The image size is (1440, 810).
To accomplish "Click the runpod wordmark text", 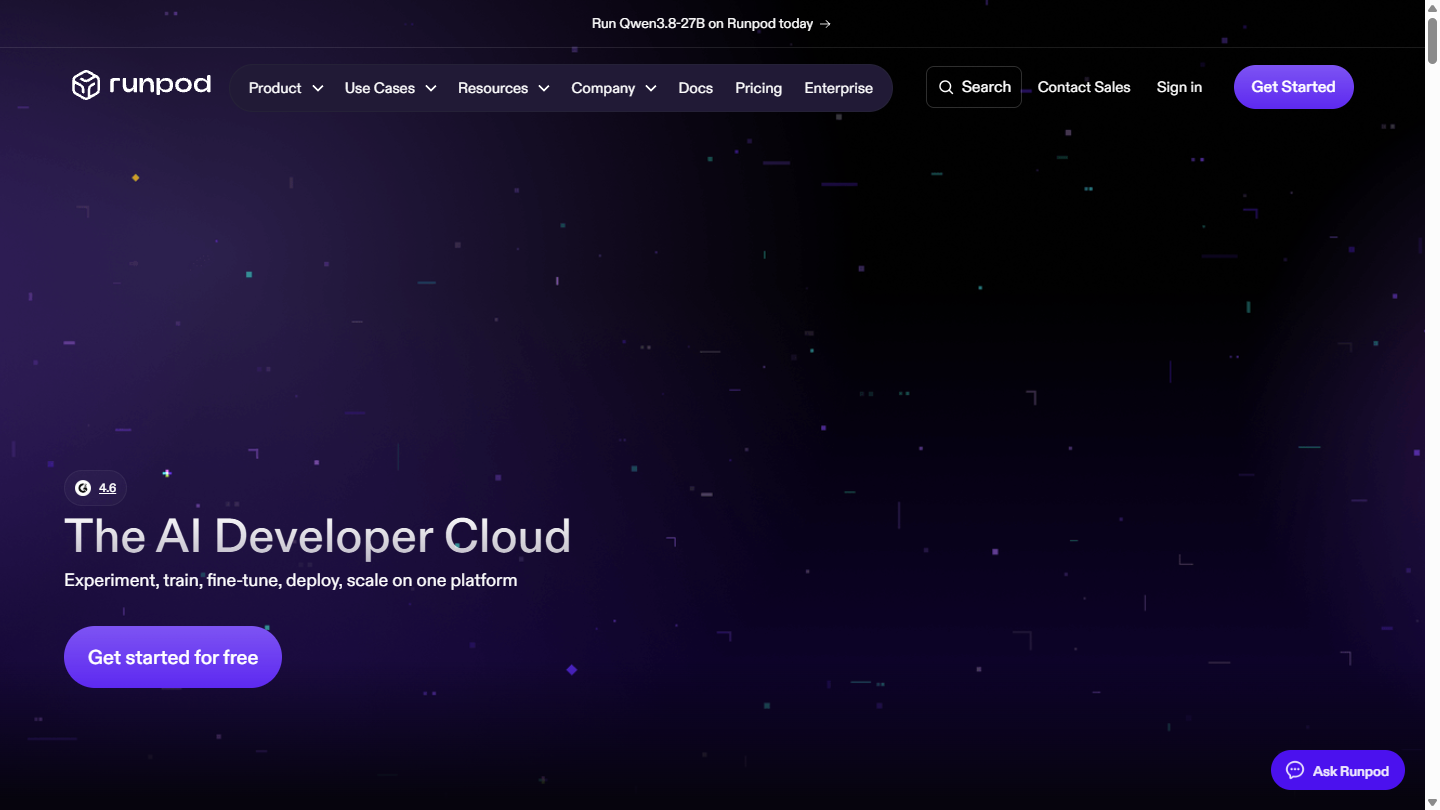I will click(x=160, y=85).
